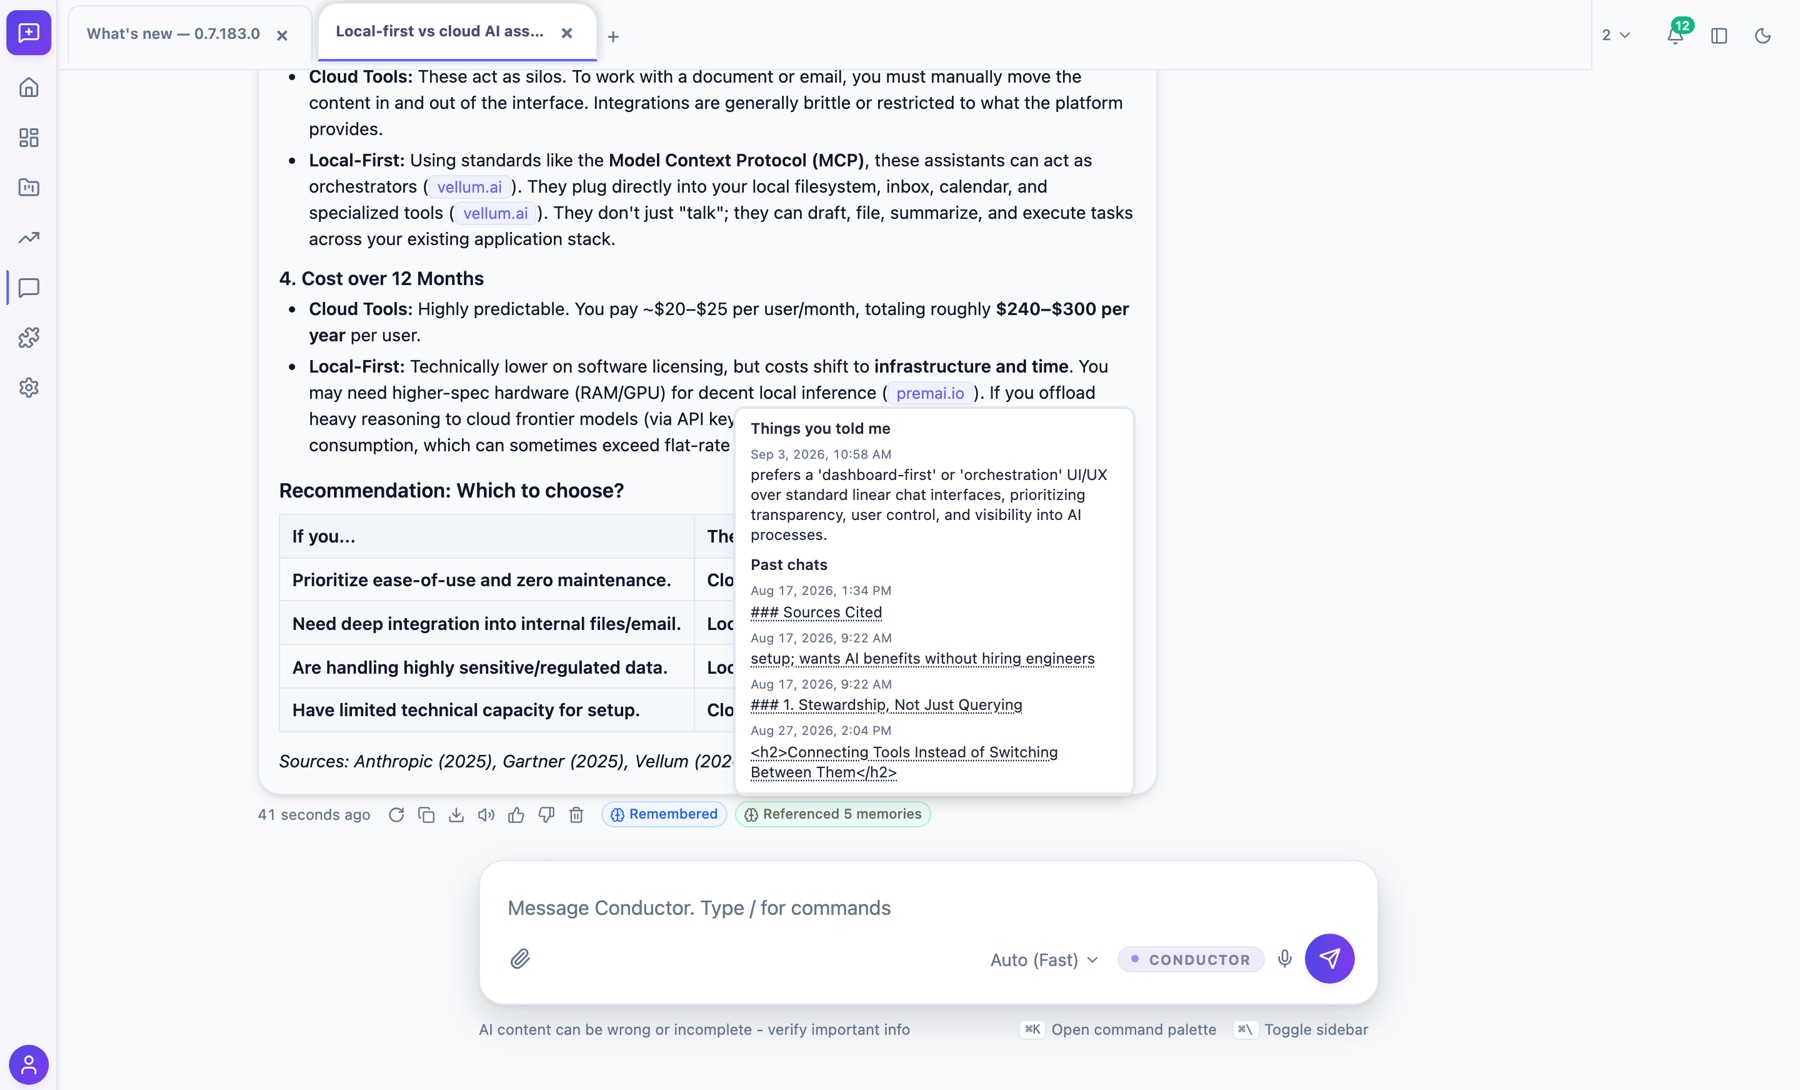Give the response a thumbs up
1800x1090 pixels.
[516, 815]
